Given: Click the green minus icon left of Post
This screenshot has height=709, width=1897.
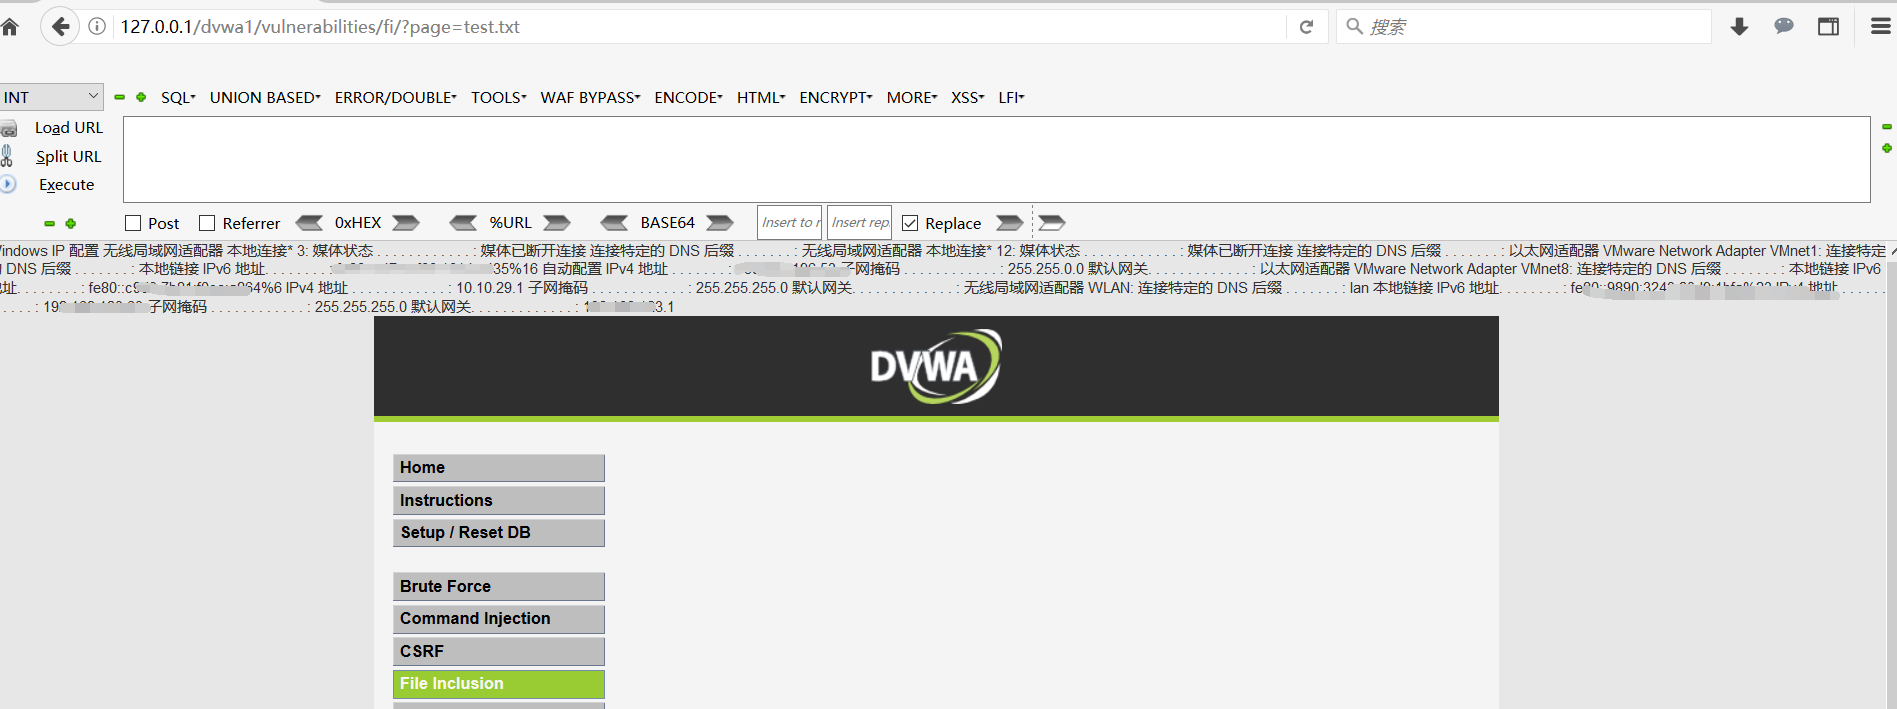Looking at the screenshot, I should click(x=49, y=224).
